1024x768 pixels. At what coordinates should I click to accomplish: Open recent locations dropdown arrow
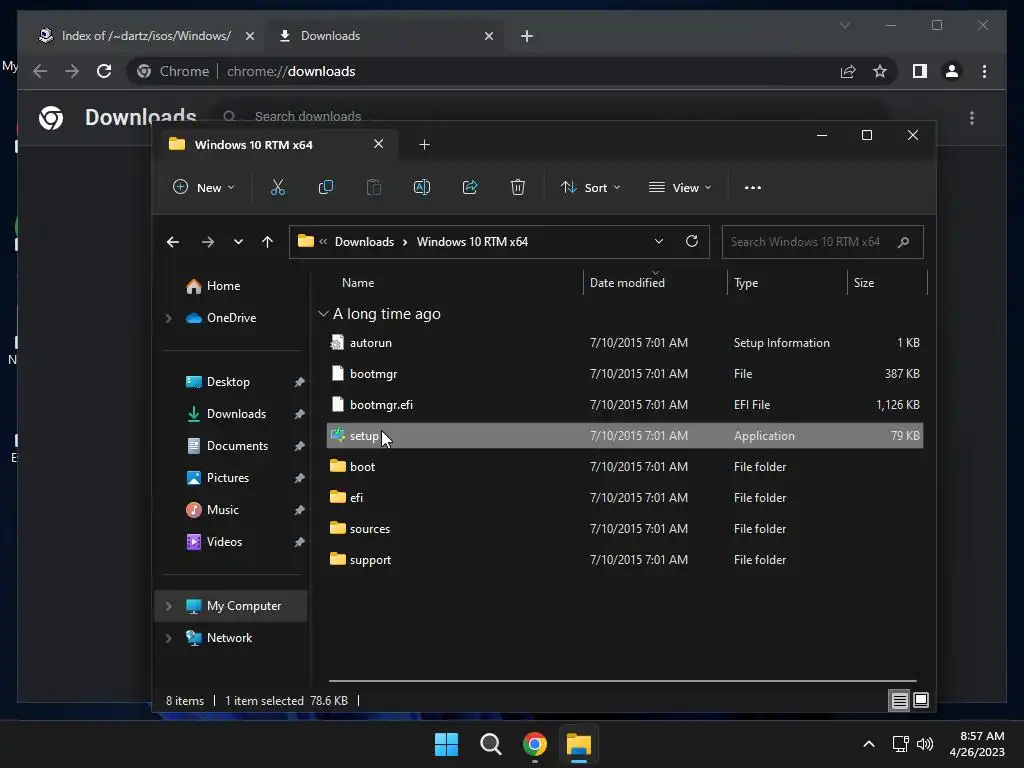(238, 242)
